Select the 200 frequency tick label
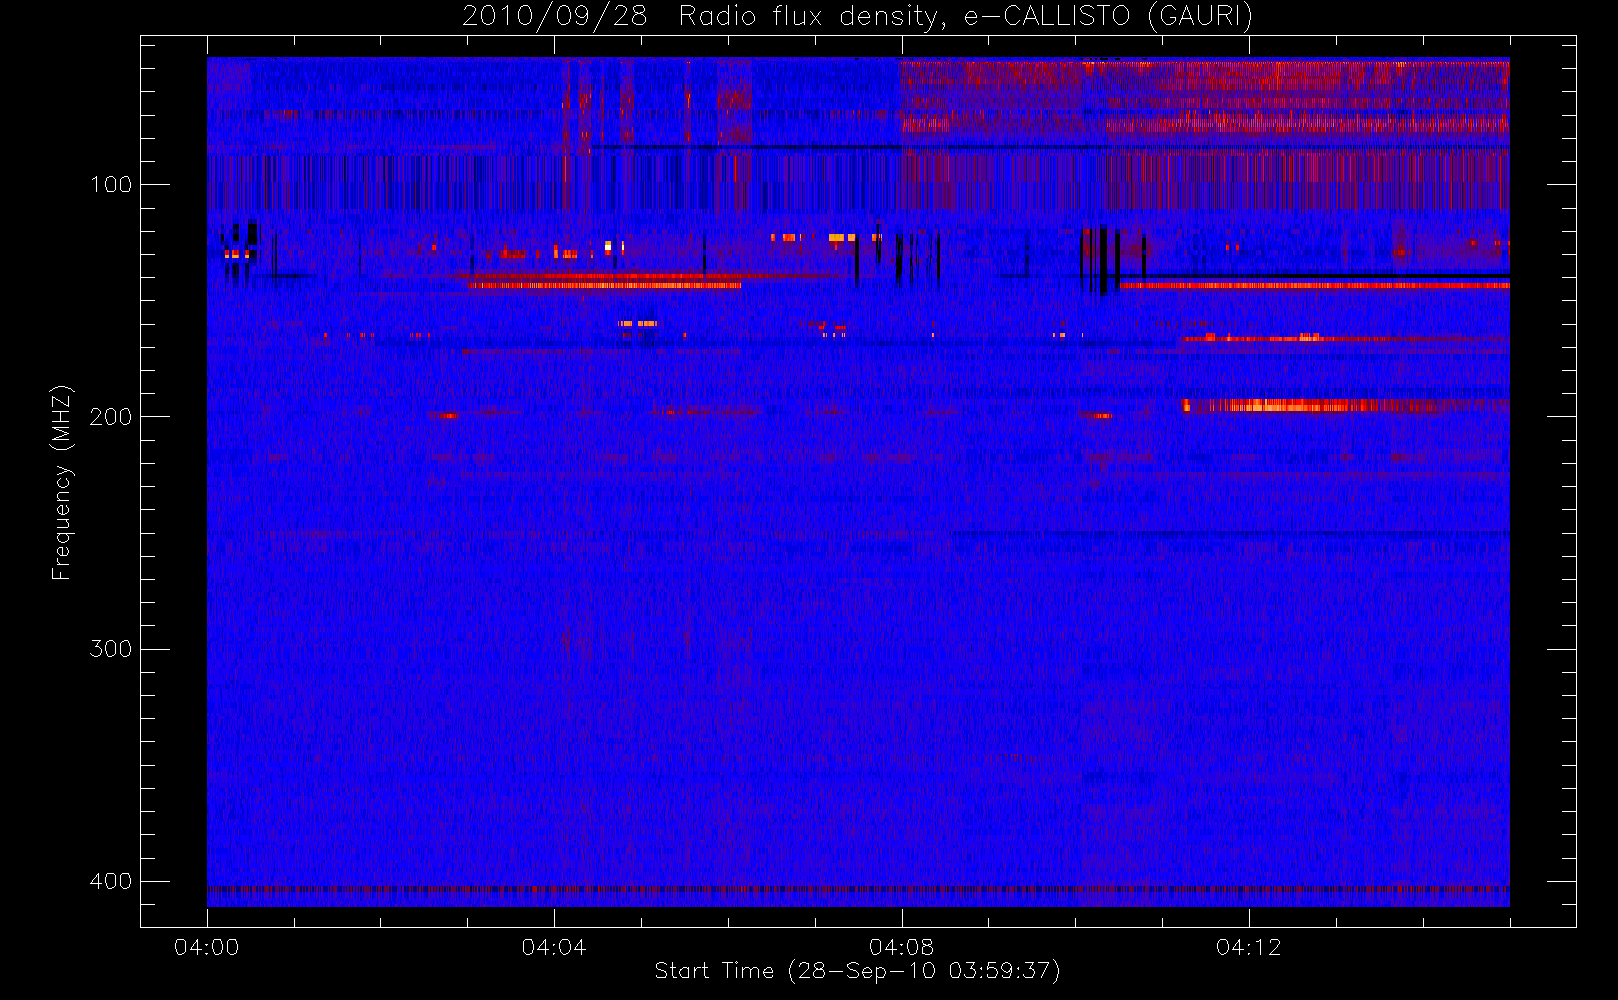The image size is (1618, 1000). pyautogui.click(x=111, y=417)
